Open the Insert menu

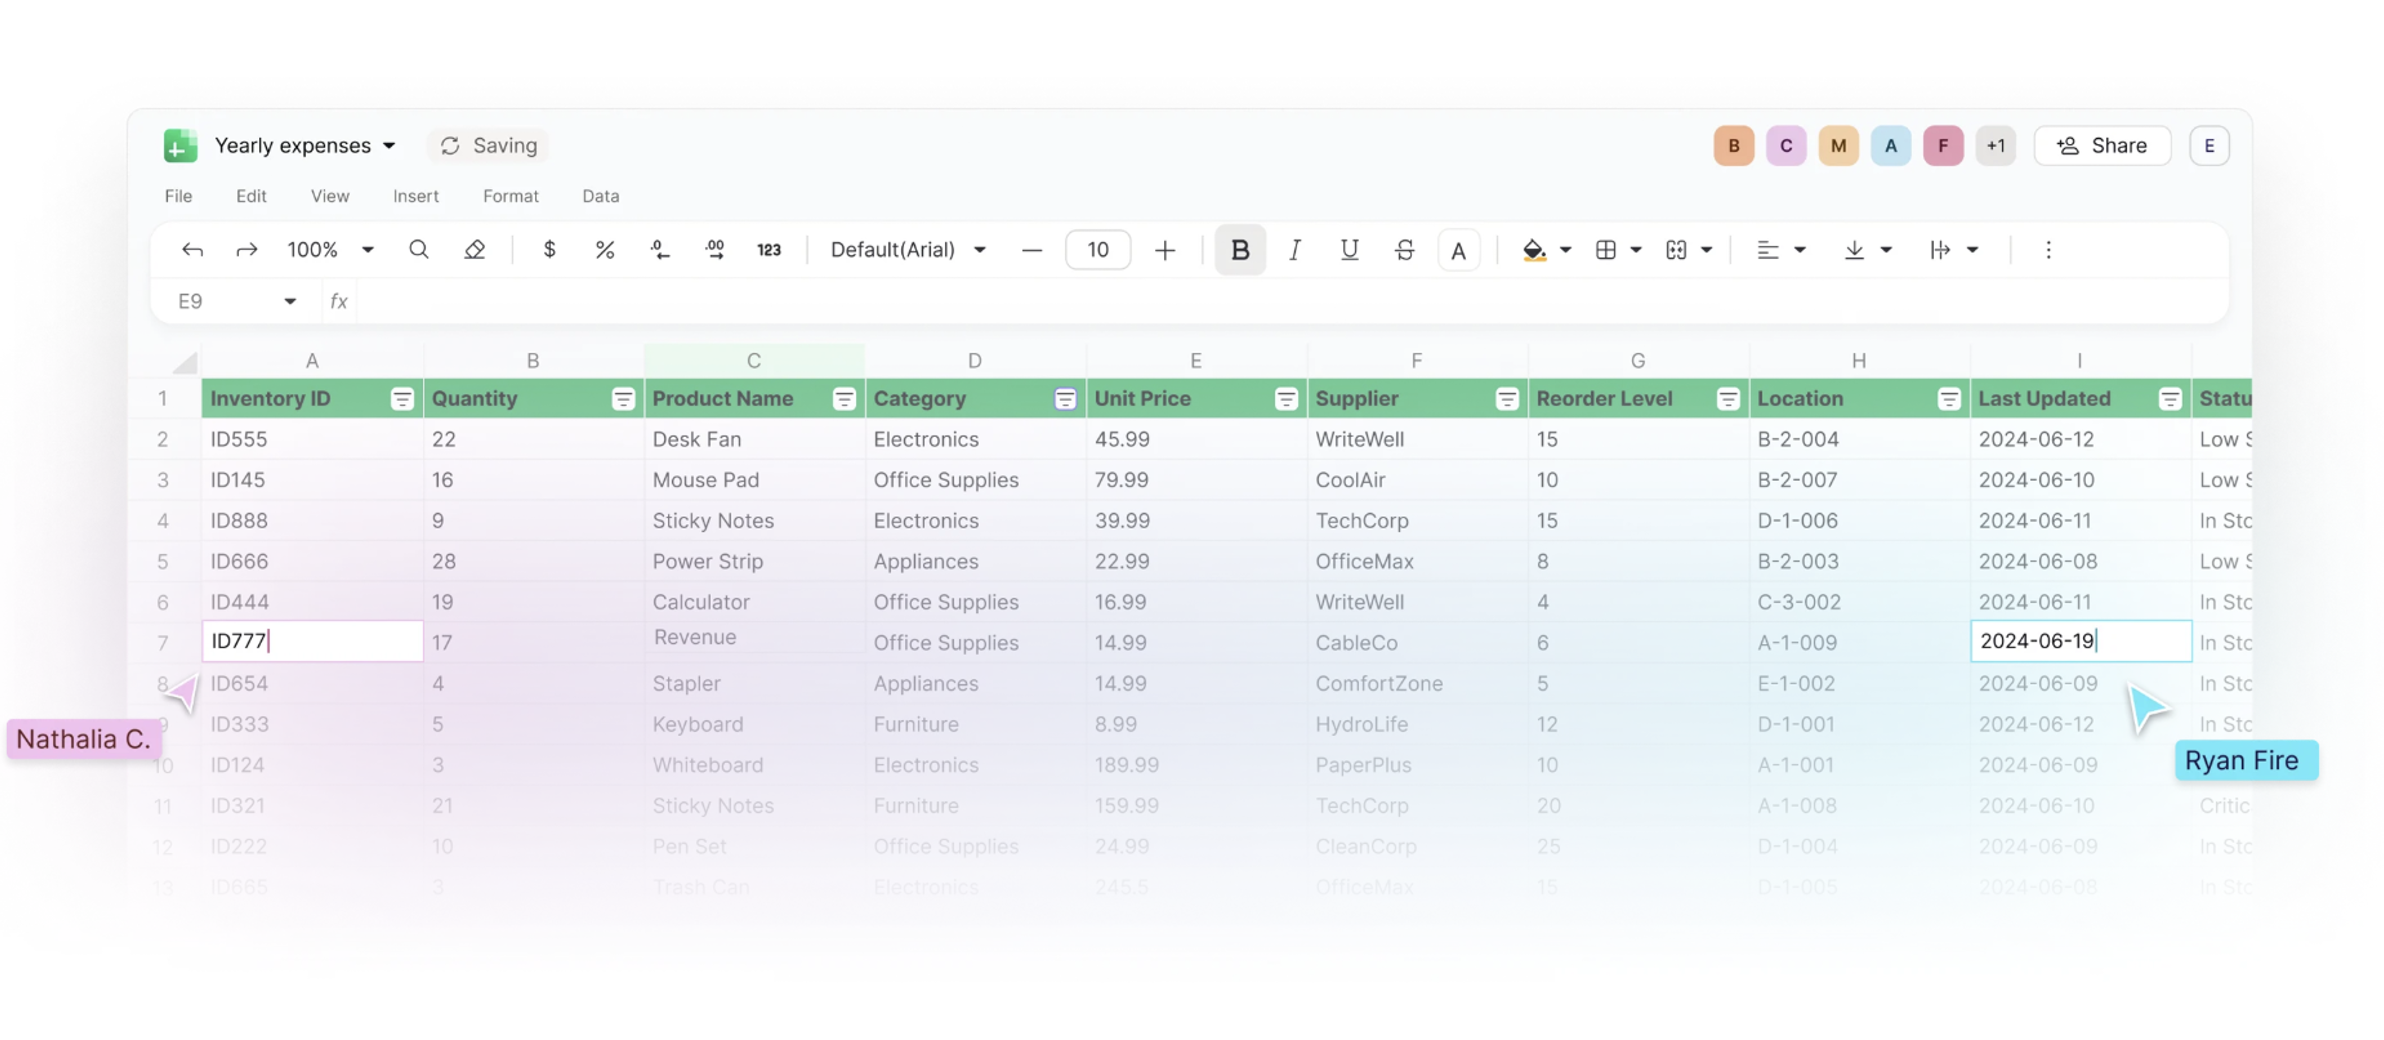(415, 196)
